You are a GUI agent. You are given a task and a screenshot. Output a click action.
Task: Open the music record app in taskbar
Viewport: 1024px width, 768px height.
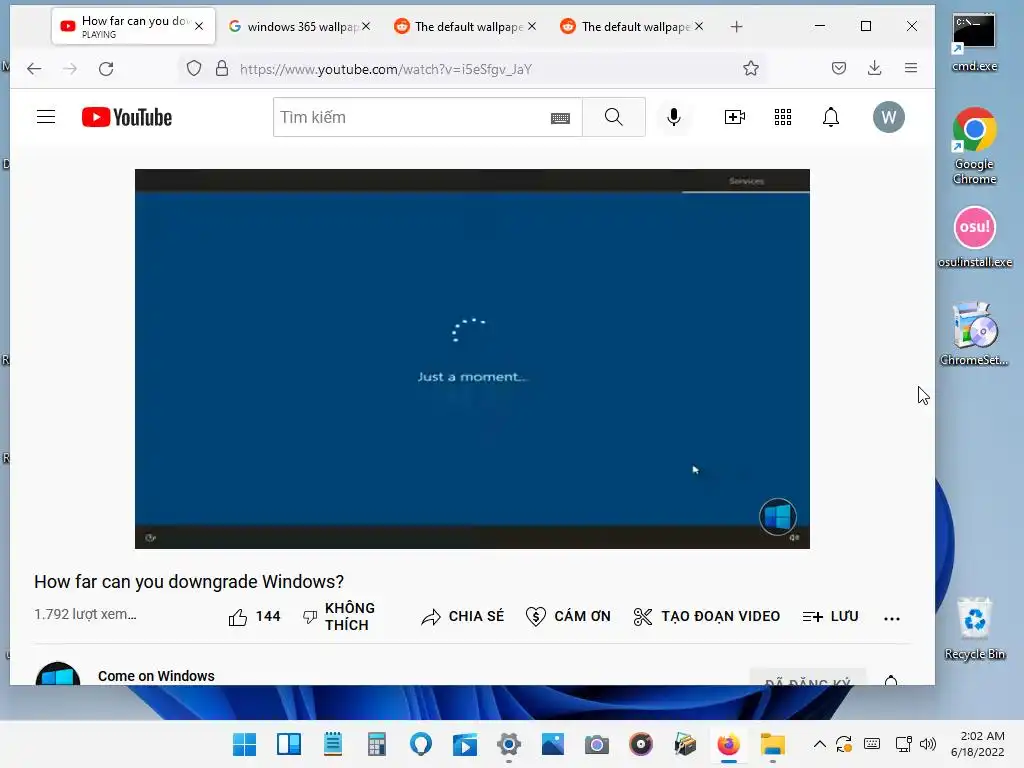[x=641, y=744]
